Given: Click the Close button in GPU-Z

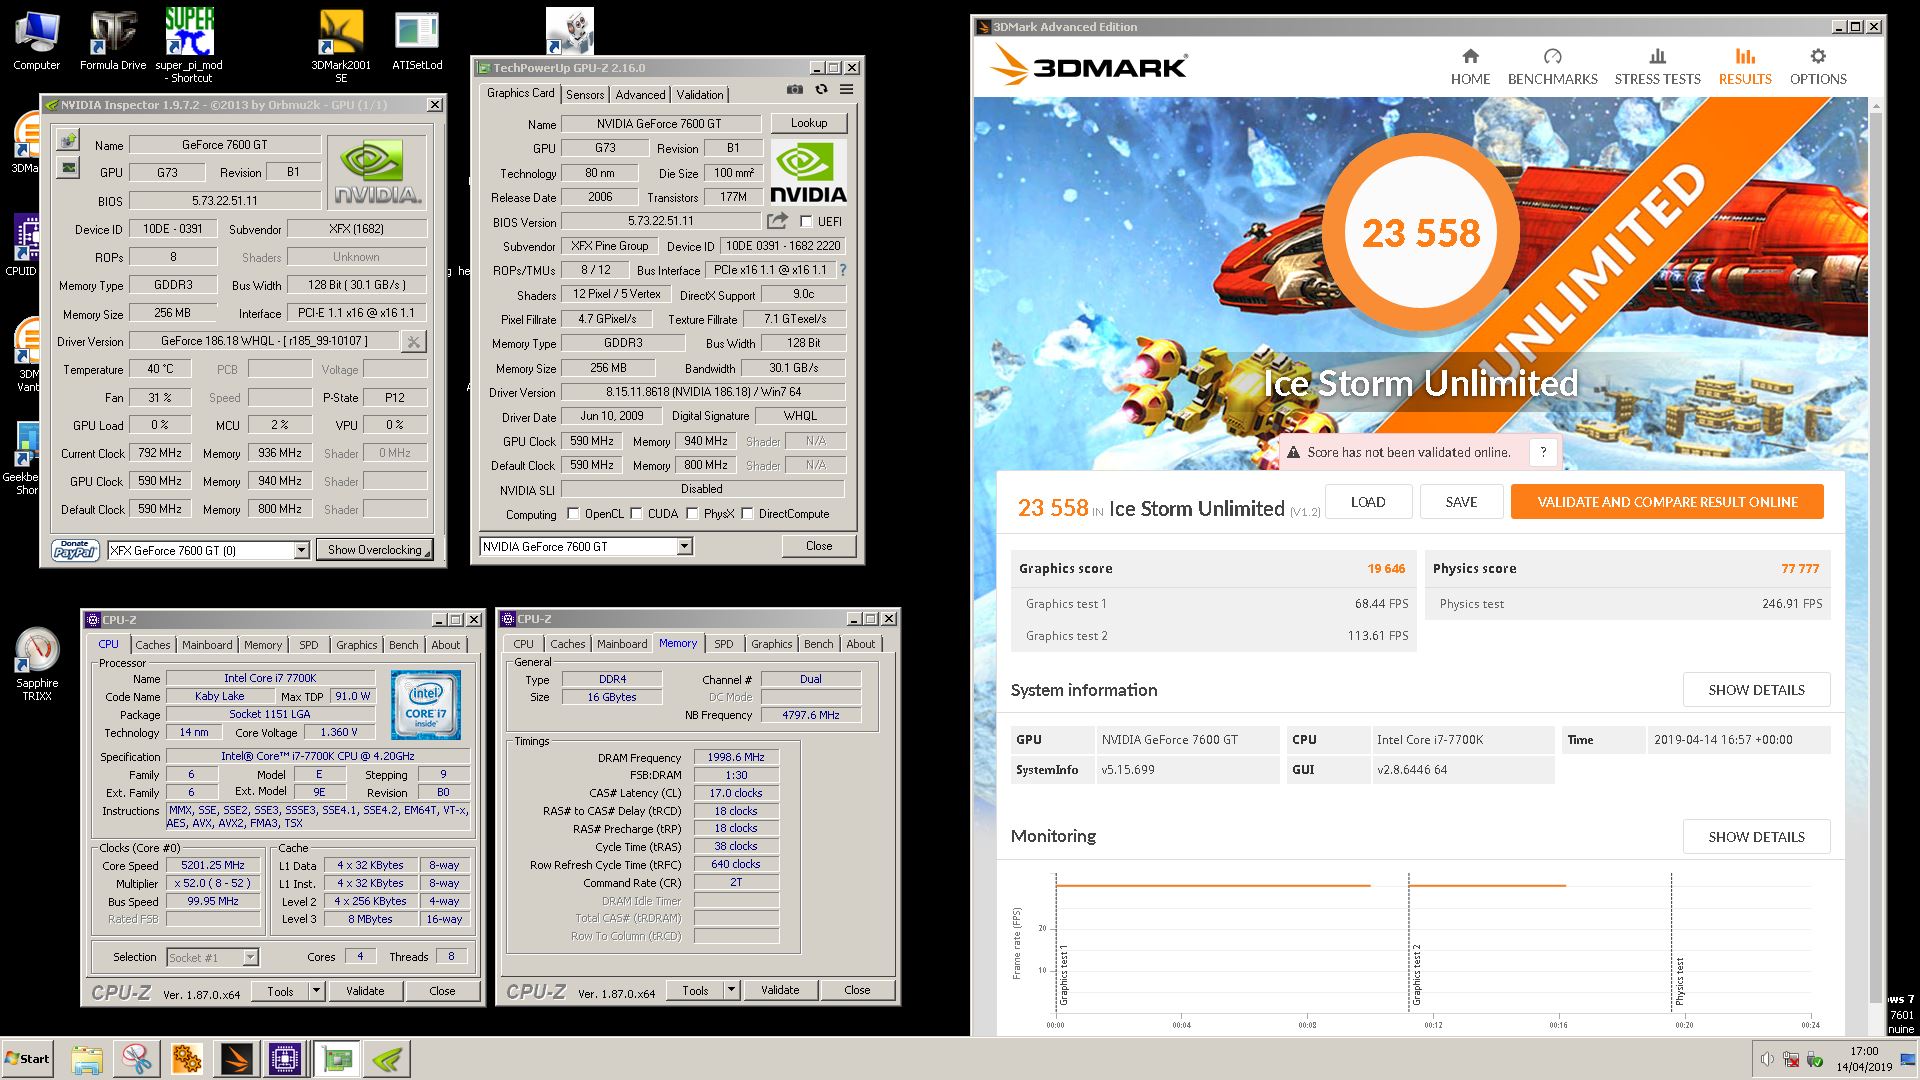Looking at the screenshot, I should (819, 546).
